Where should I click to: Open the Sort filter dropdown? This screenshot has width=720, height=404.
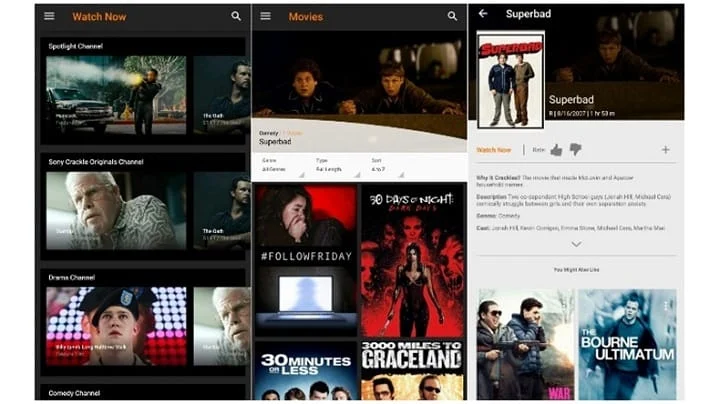click(x=388, y=165)
